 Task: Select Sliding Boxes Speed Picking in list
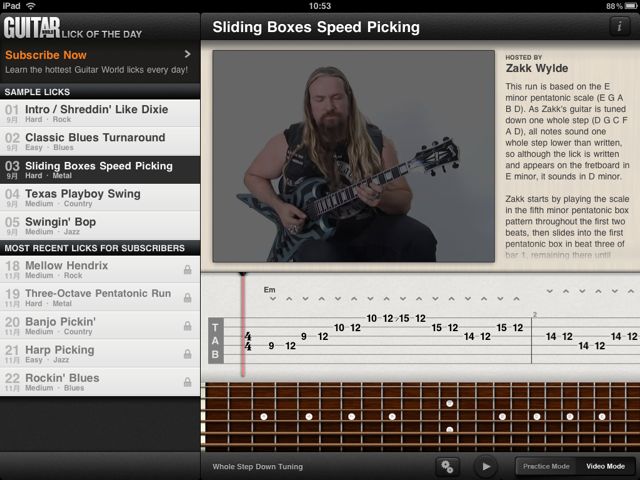coord(100,169)
